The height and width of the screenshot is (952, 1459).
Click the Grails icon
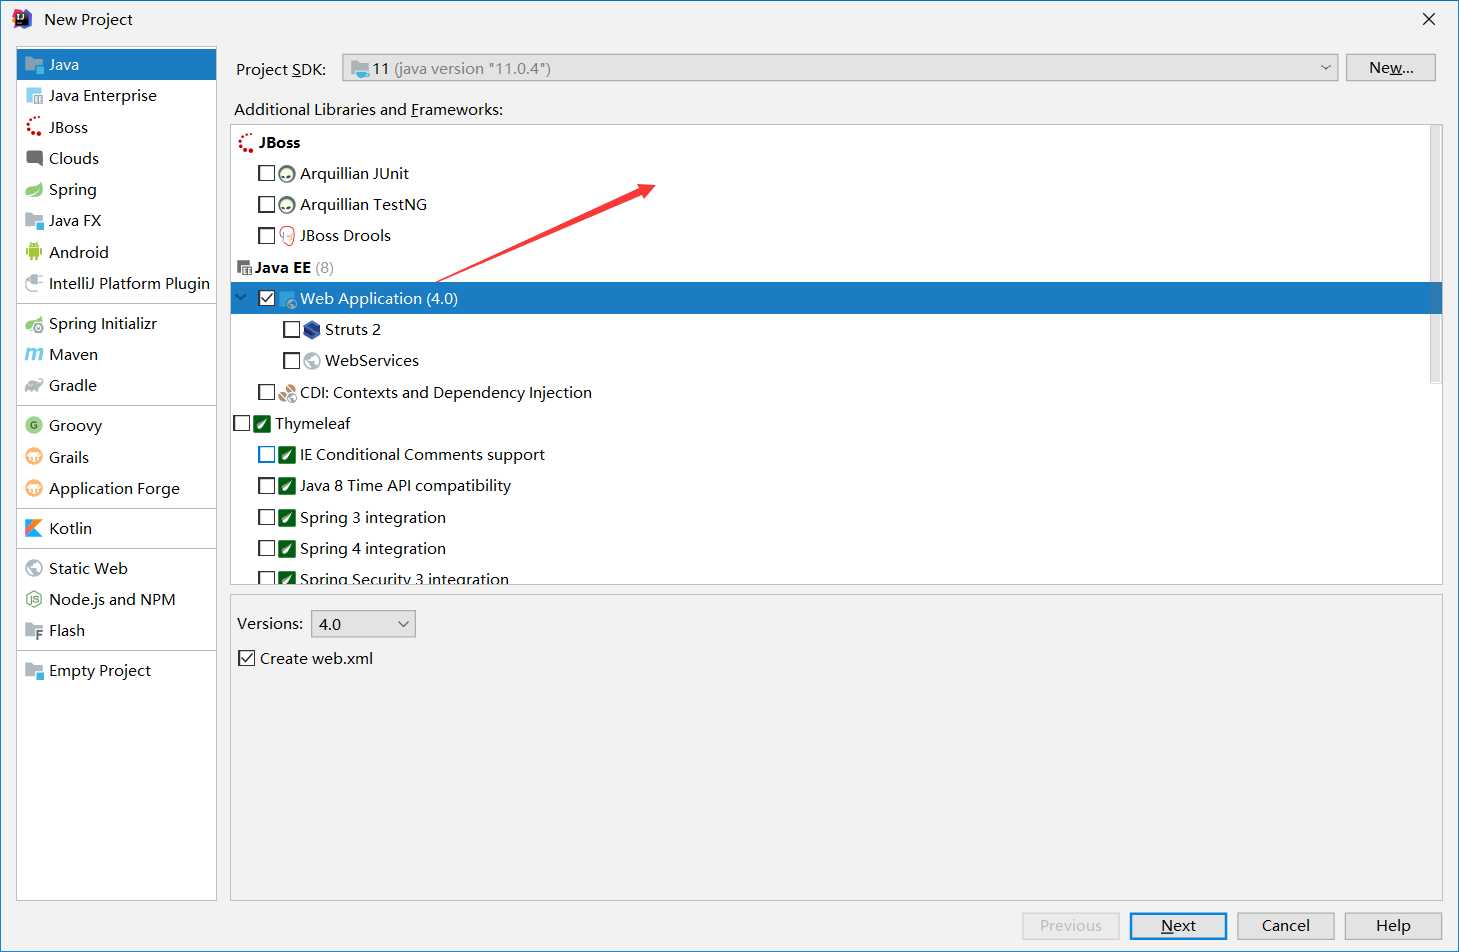click(x=34, y=457)
